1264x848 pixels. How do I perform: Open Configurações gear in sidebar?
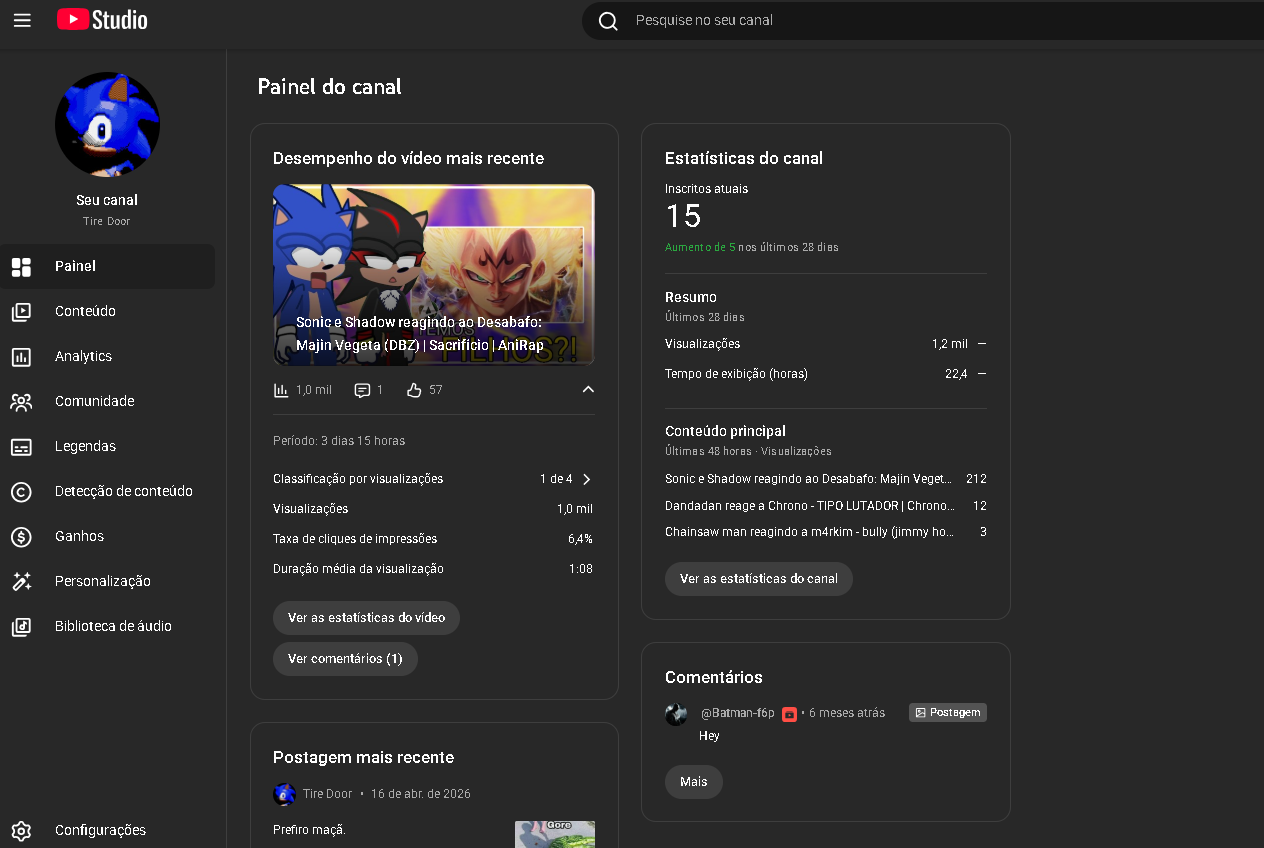[x=21, y=831]
